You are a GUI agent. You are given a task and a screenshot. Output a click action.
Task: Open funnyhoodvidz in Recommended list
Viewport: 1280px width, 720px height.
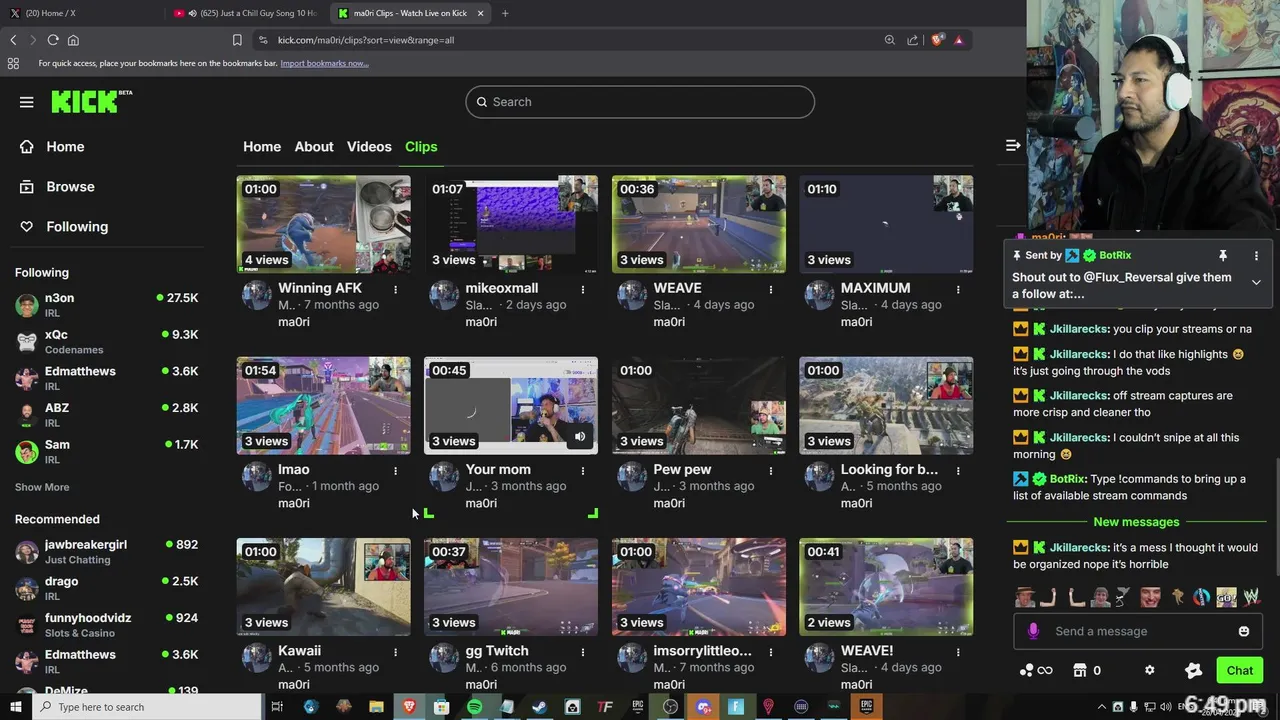click(x=106, y=625)
